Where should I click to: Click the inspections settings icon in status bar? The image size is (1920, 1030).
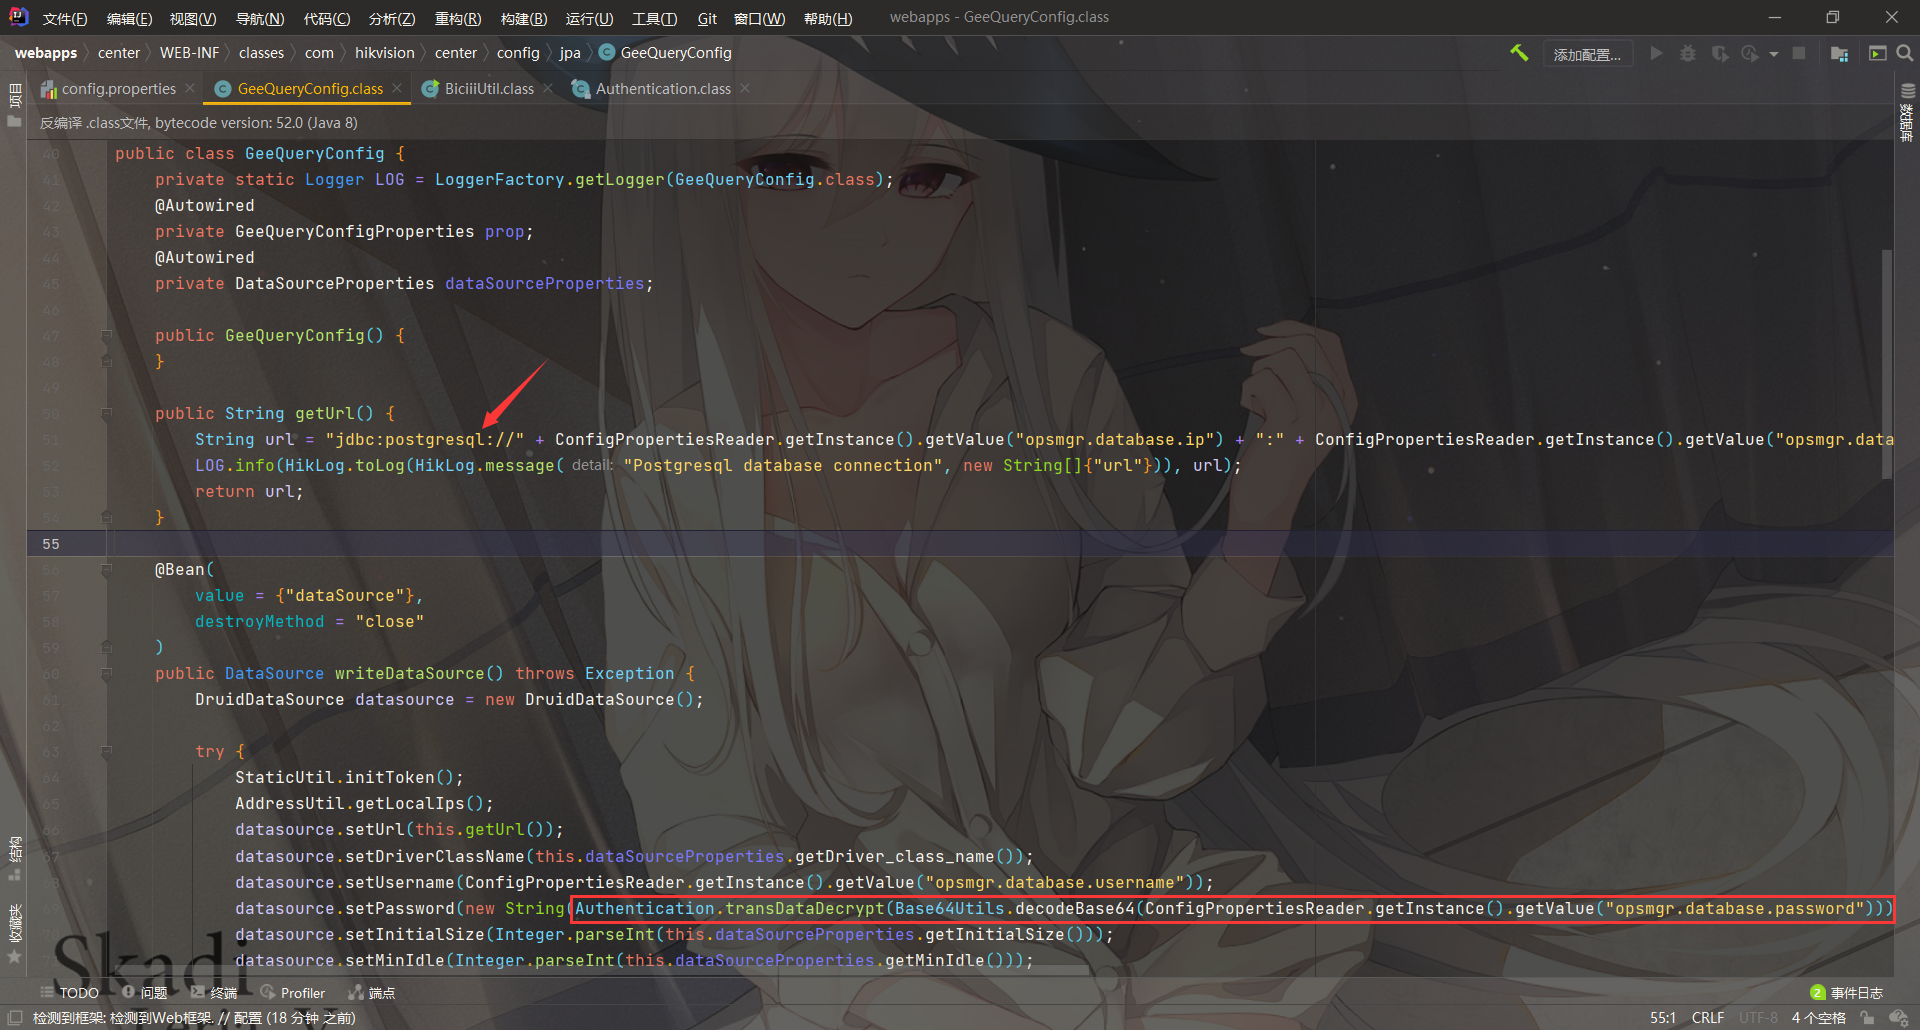tap(1898, 1018)
